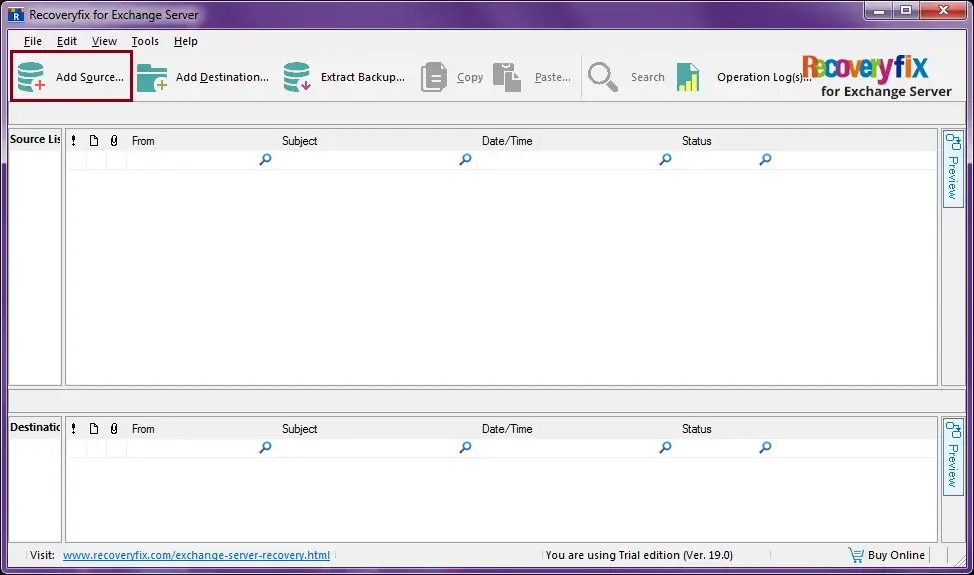Open the Tools menu
This screenshot has width=974, height=575.
pyautogui.click(x=145, y=41)
